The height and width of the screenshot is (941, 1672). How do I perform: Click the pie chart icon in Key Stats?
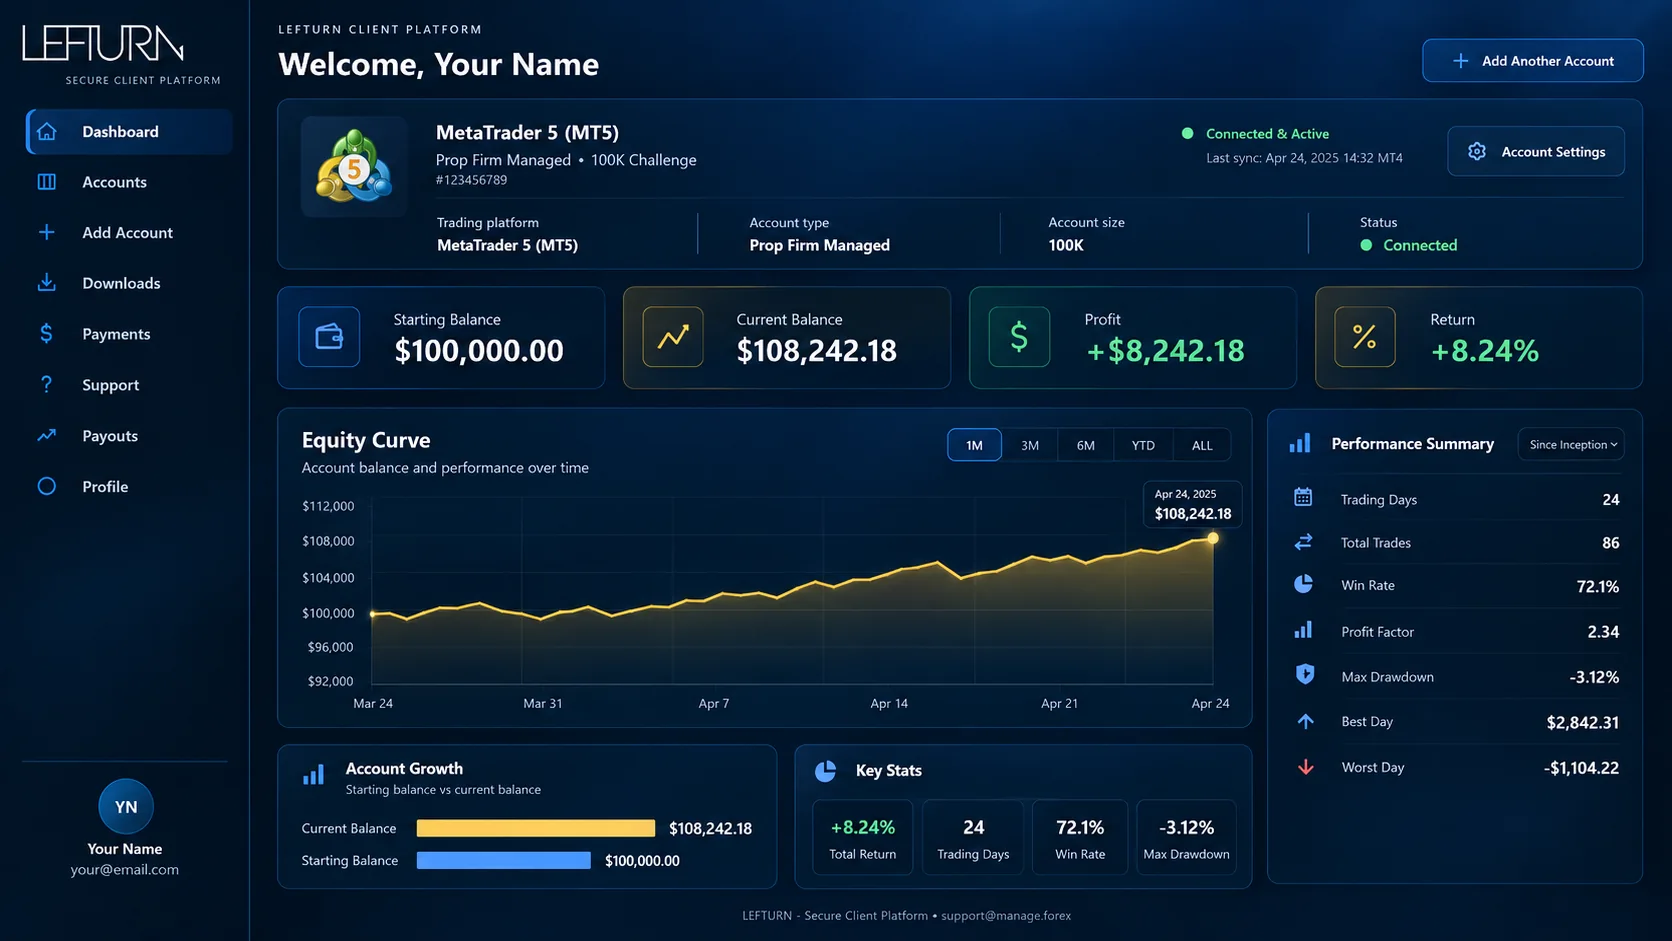pyautogui.click(x=825, y=771)
